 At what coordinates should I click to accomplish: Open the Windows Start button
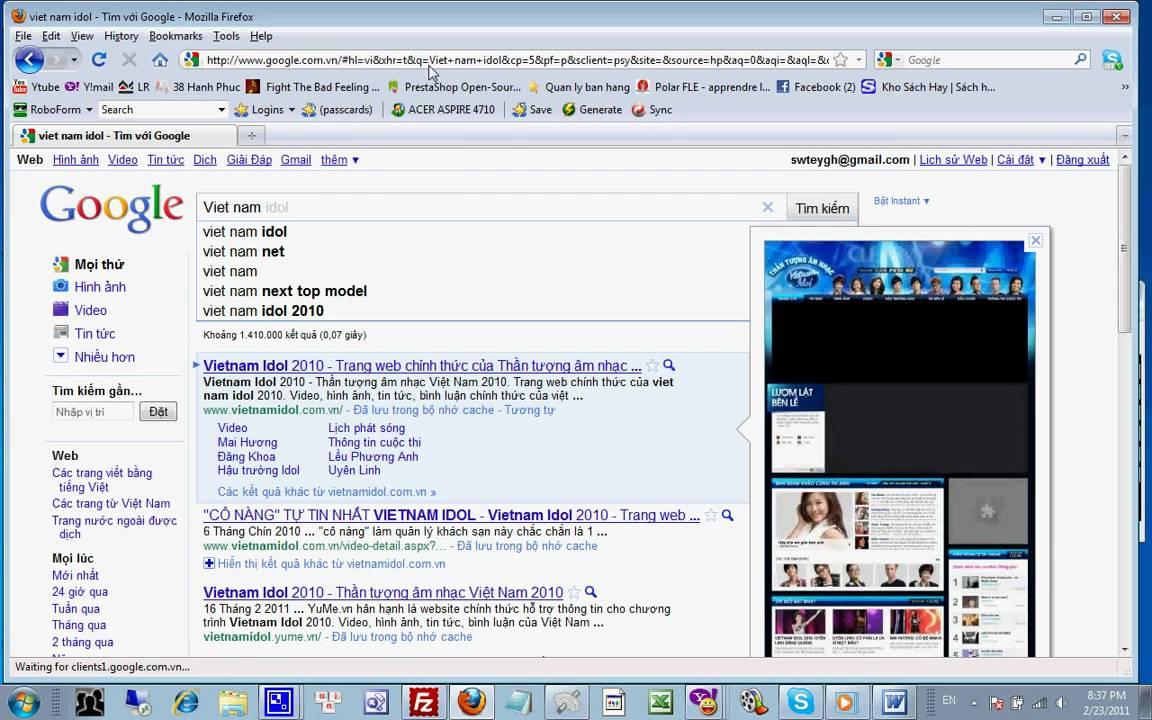click(24, 702)
